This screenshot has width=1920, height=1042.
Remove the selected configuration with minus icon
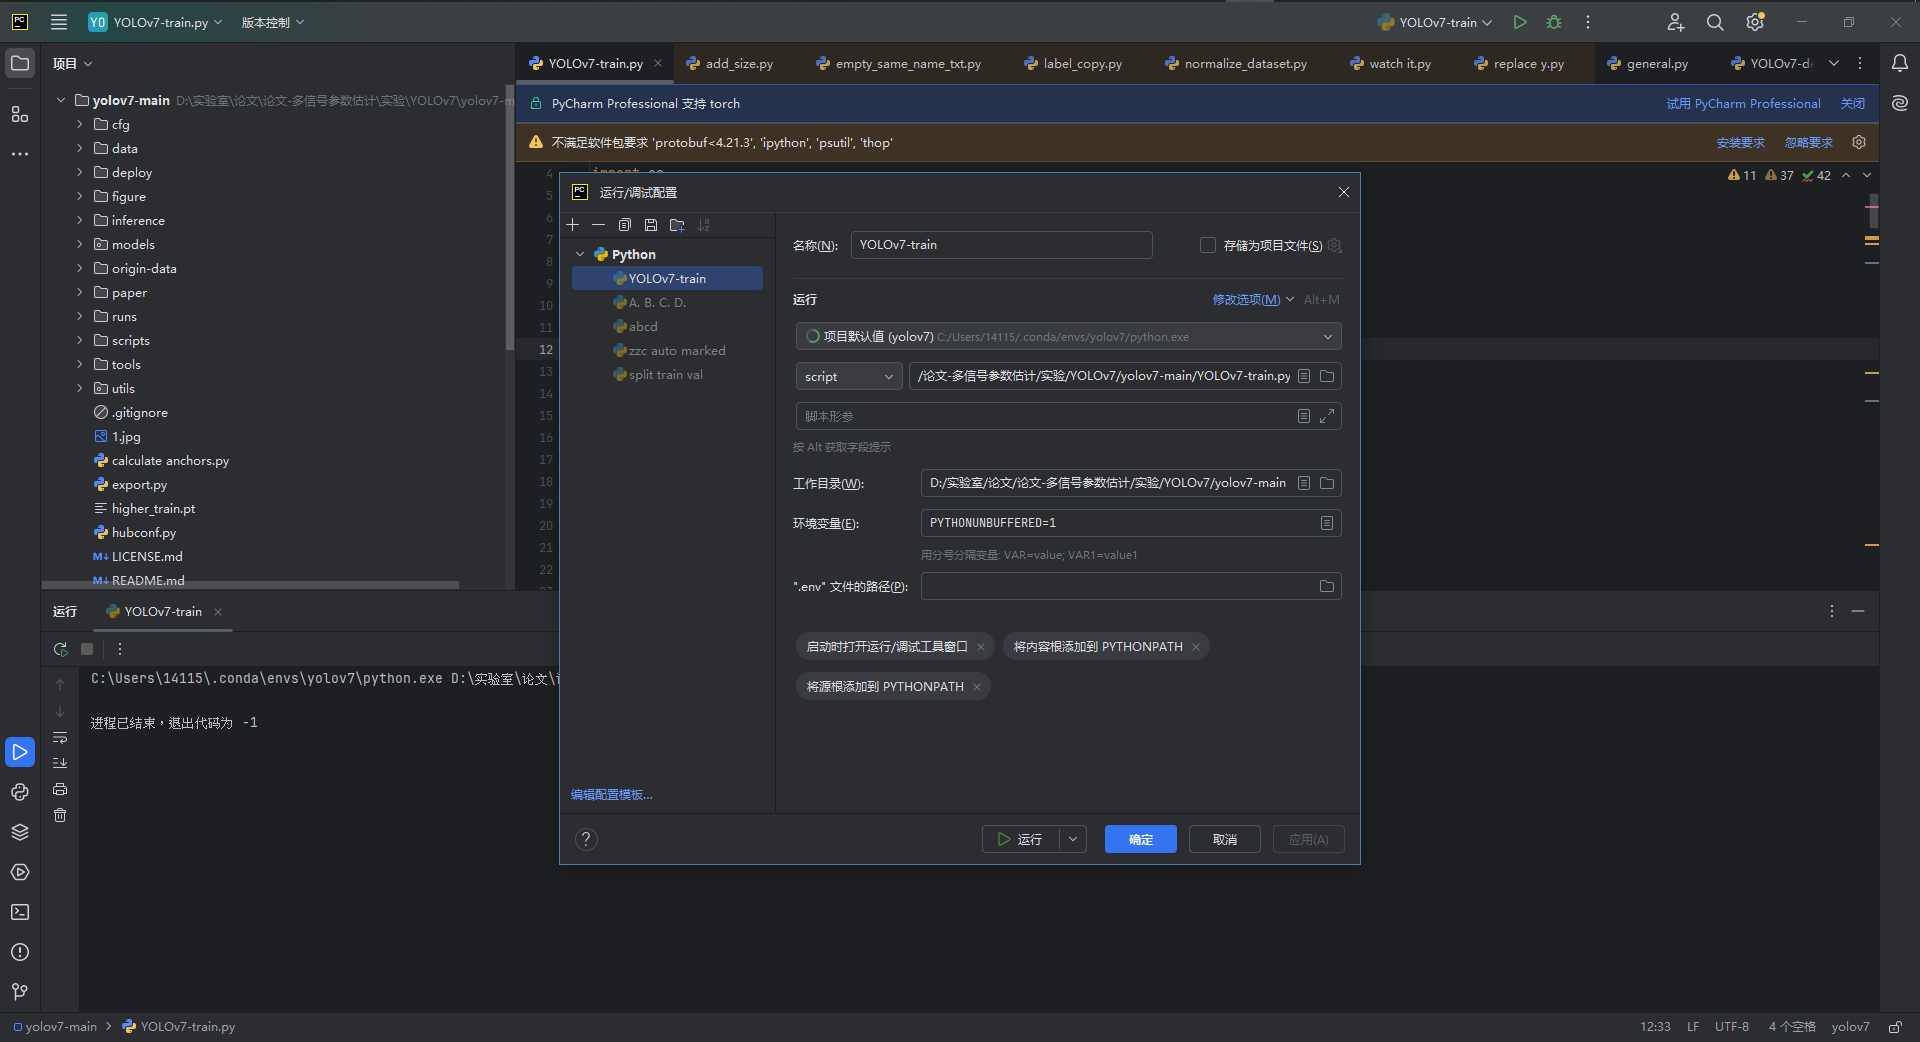point(598,225)
